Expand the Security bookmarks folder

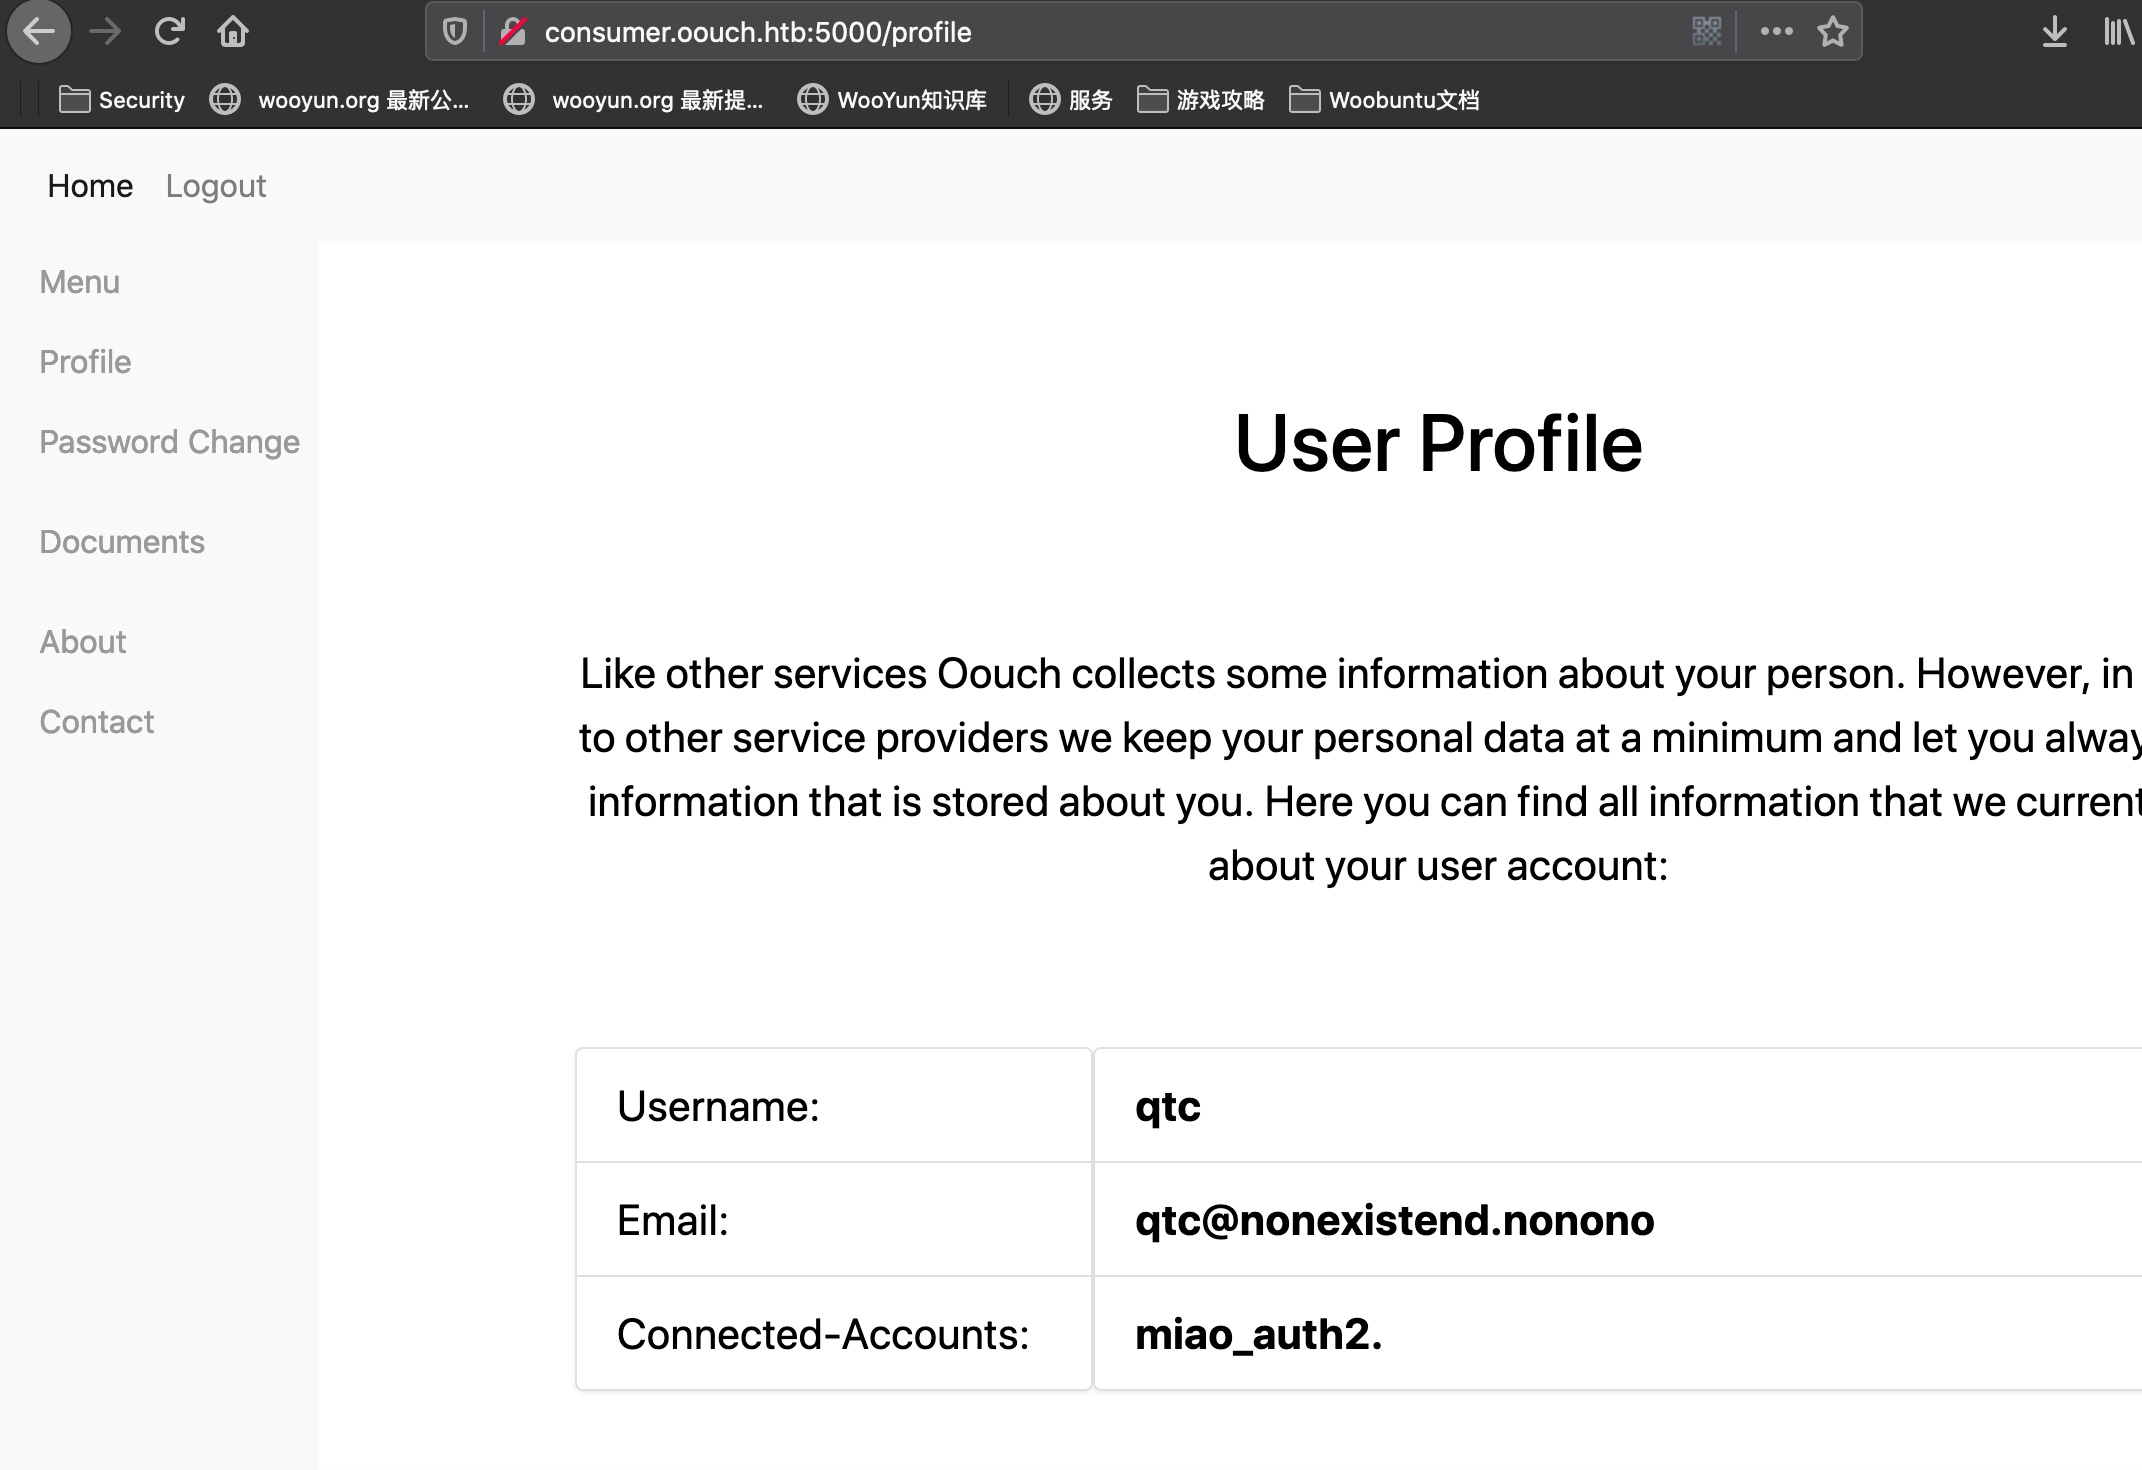(x=122, y=100)
